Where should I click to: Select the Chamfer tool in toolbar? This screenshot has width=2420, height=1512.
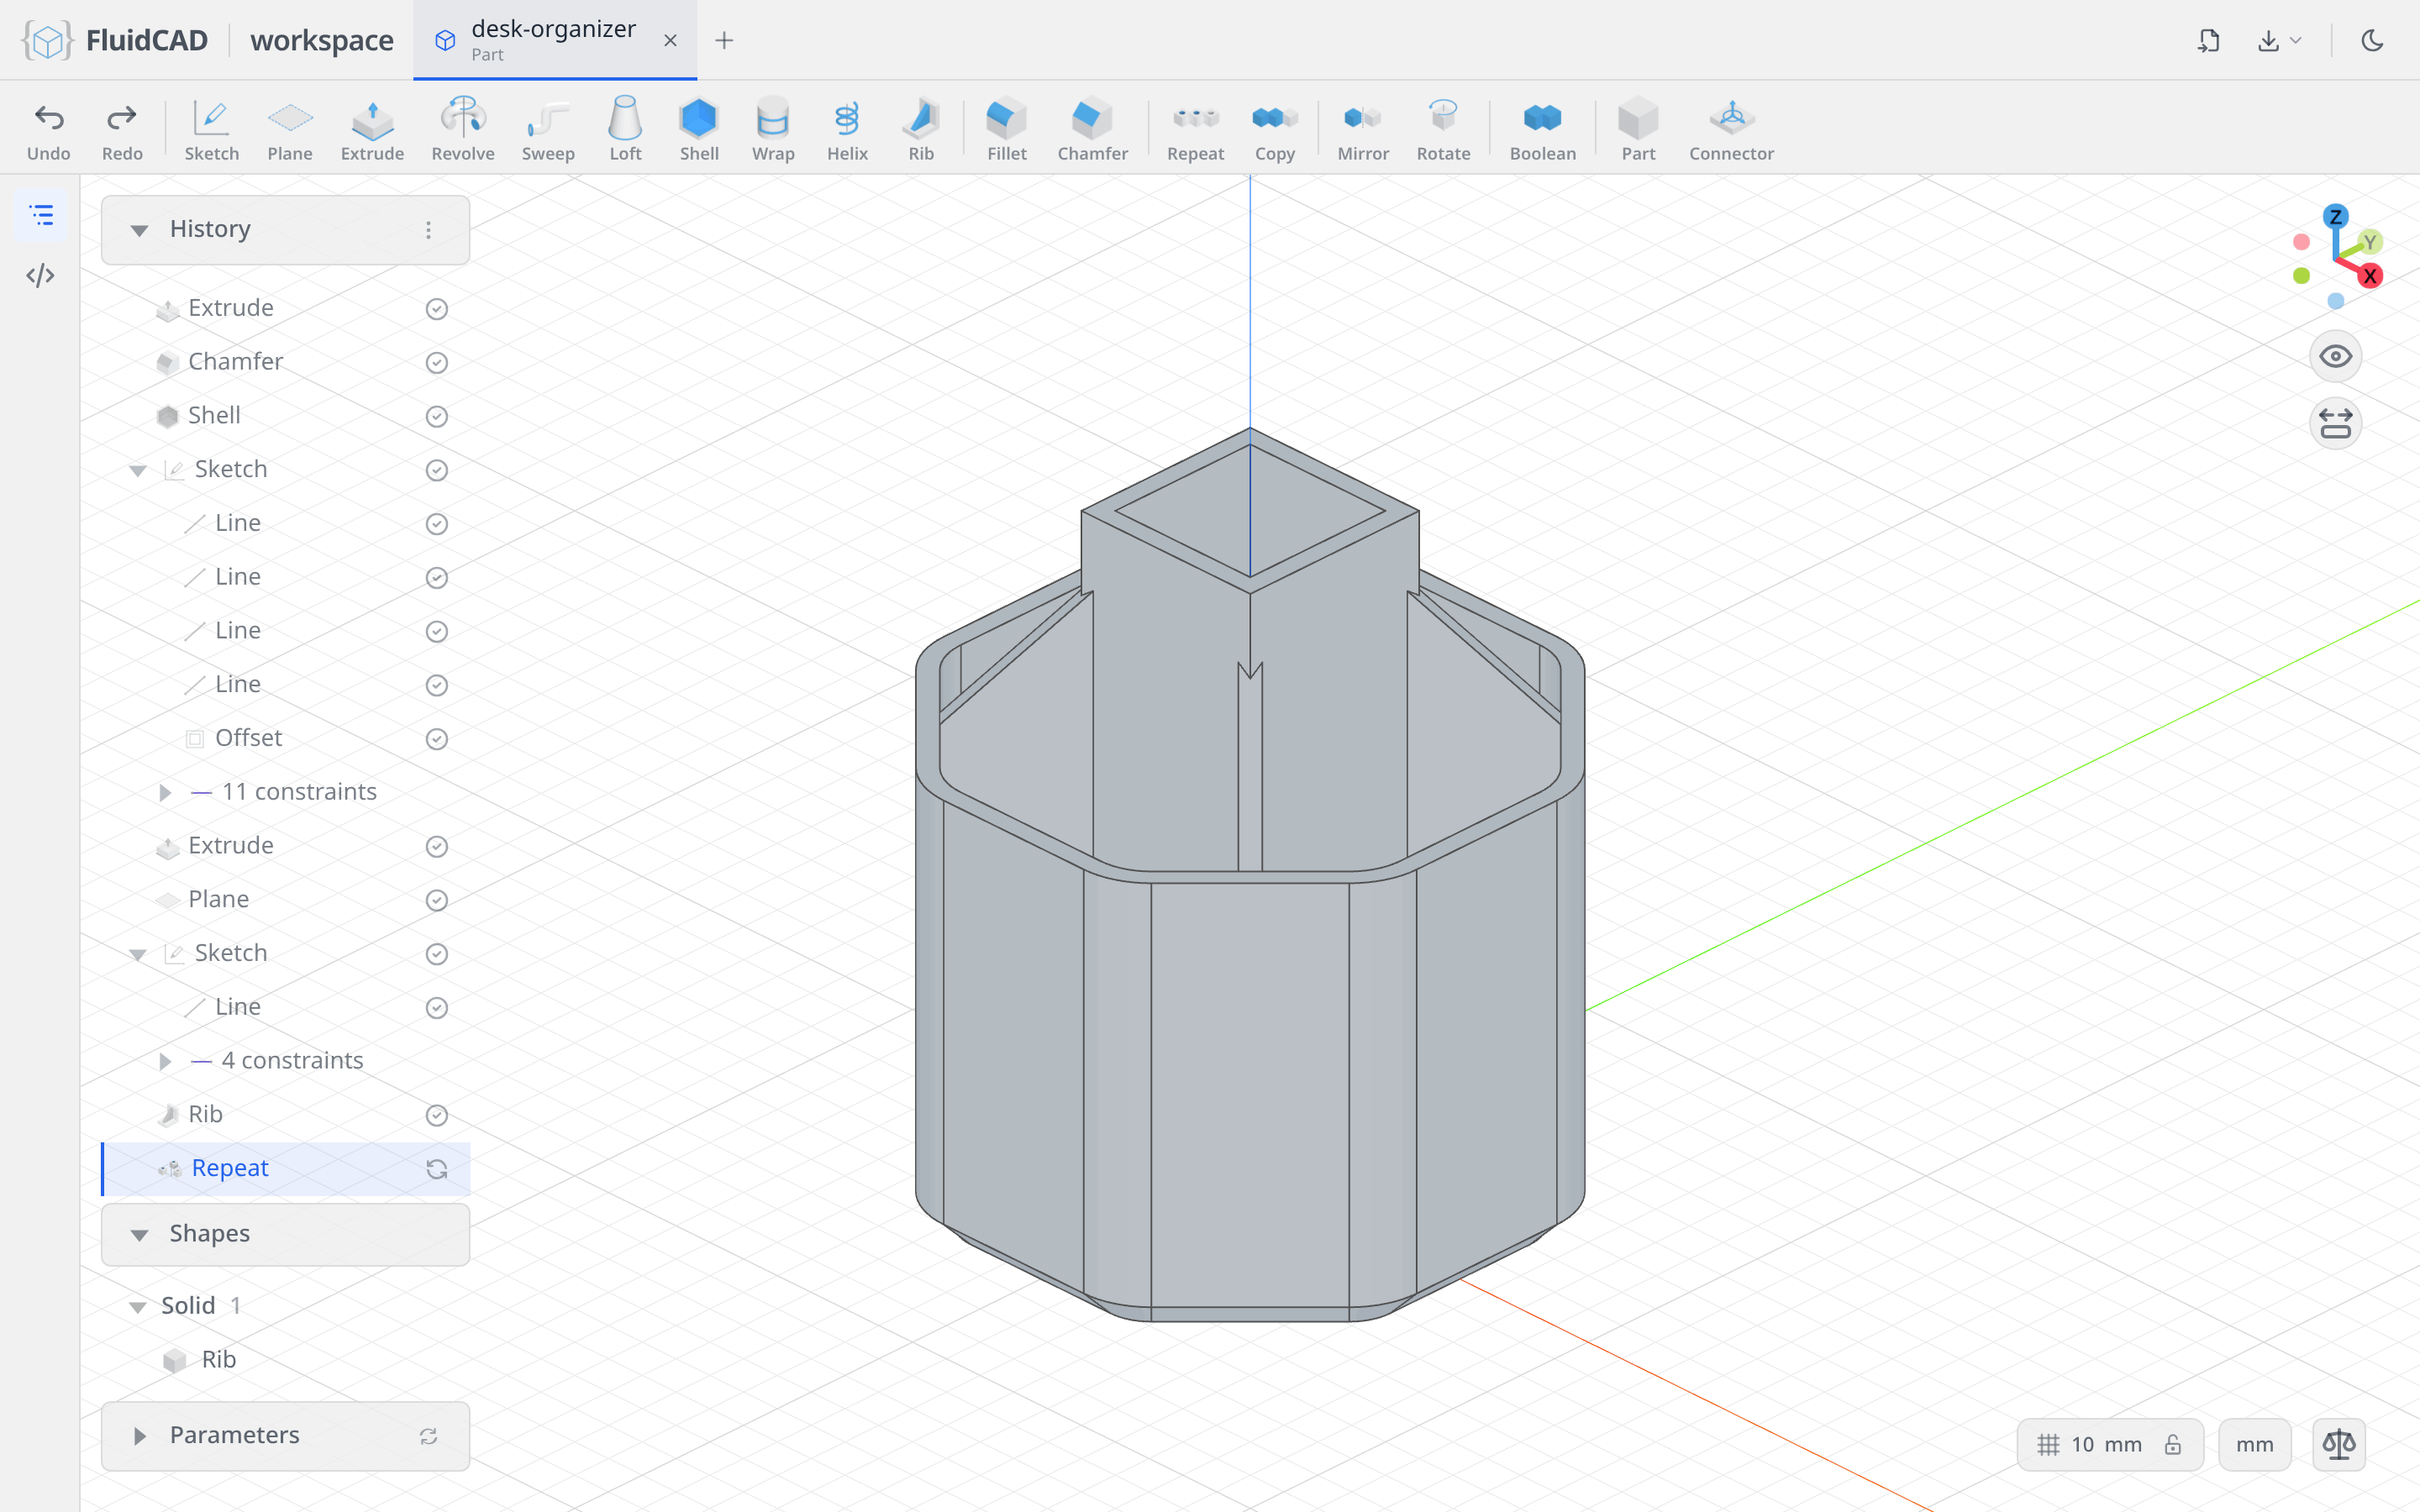pyautogui.click(x=1092, y=130)
